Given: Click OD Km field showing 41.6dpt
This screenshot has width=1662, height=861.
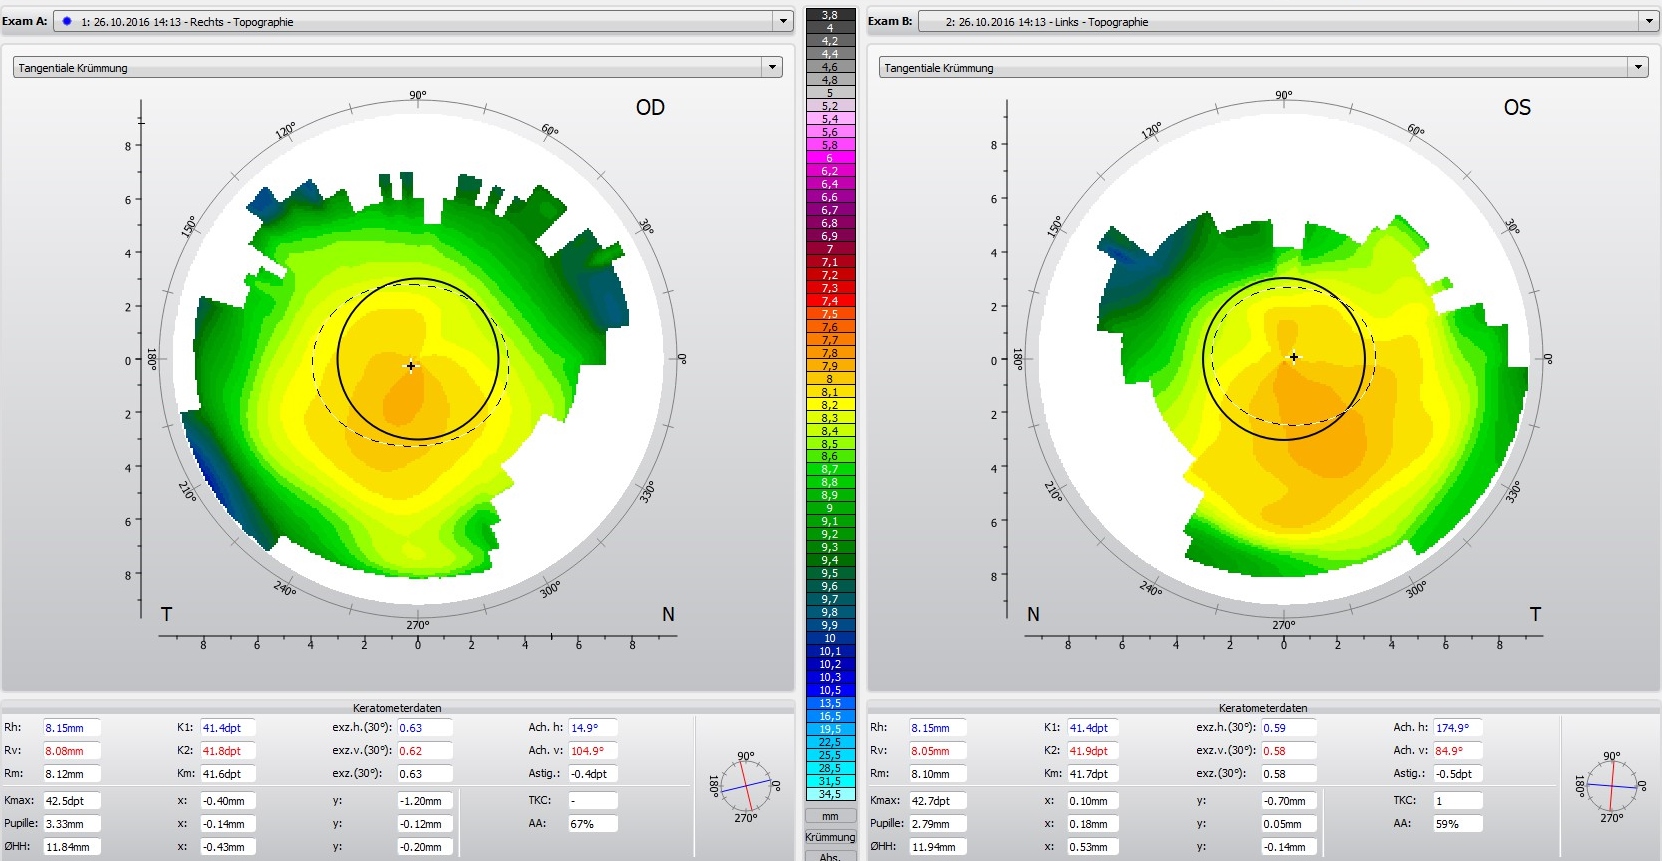Looking at the screenshot, I should (229, 774).
